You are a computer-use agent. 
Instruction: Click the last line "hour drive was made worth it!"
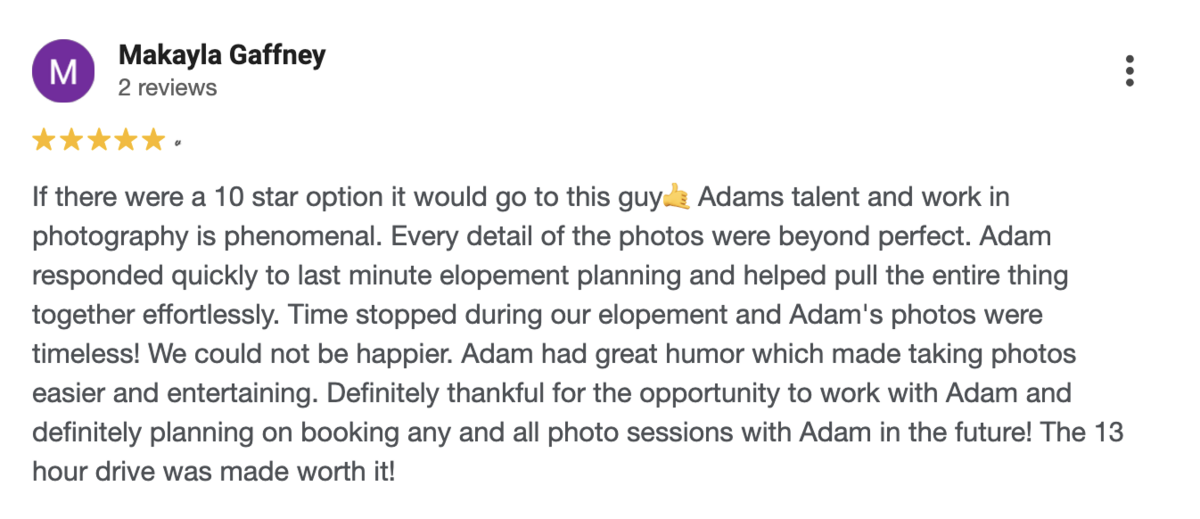click(214, 471)
